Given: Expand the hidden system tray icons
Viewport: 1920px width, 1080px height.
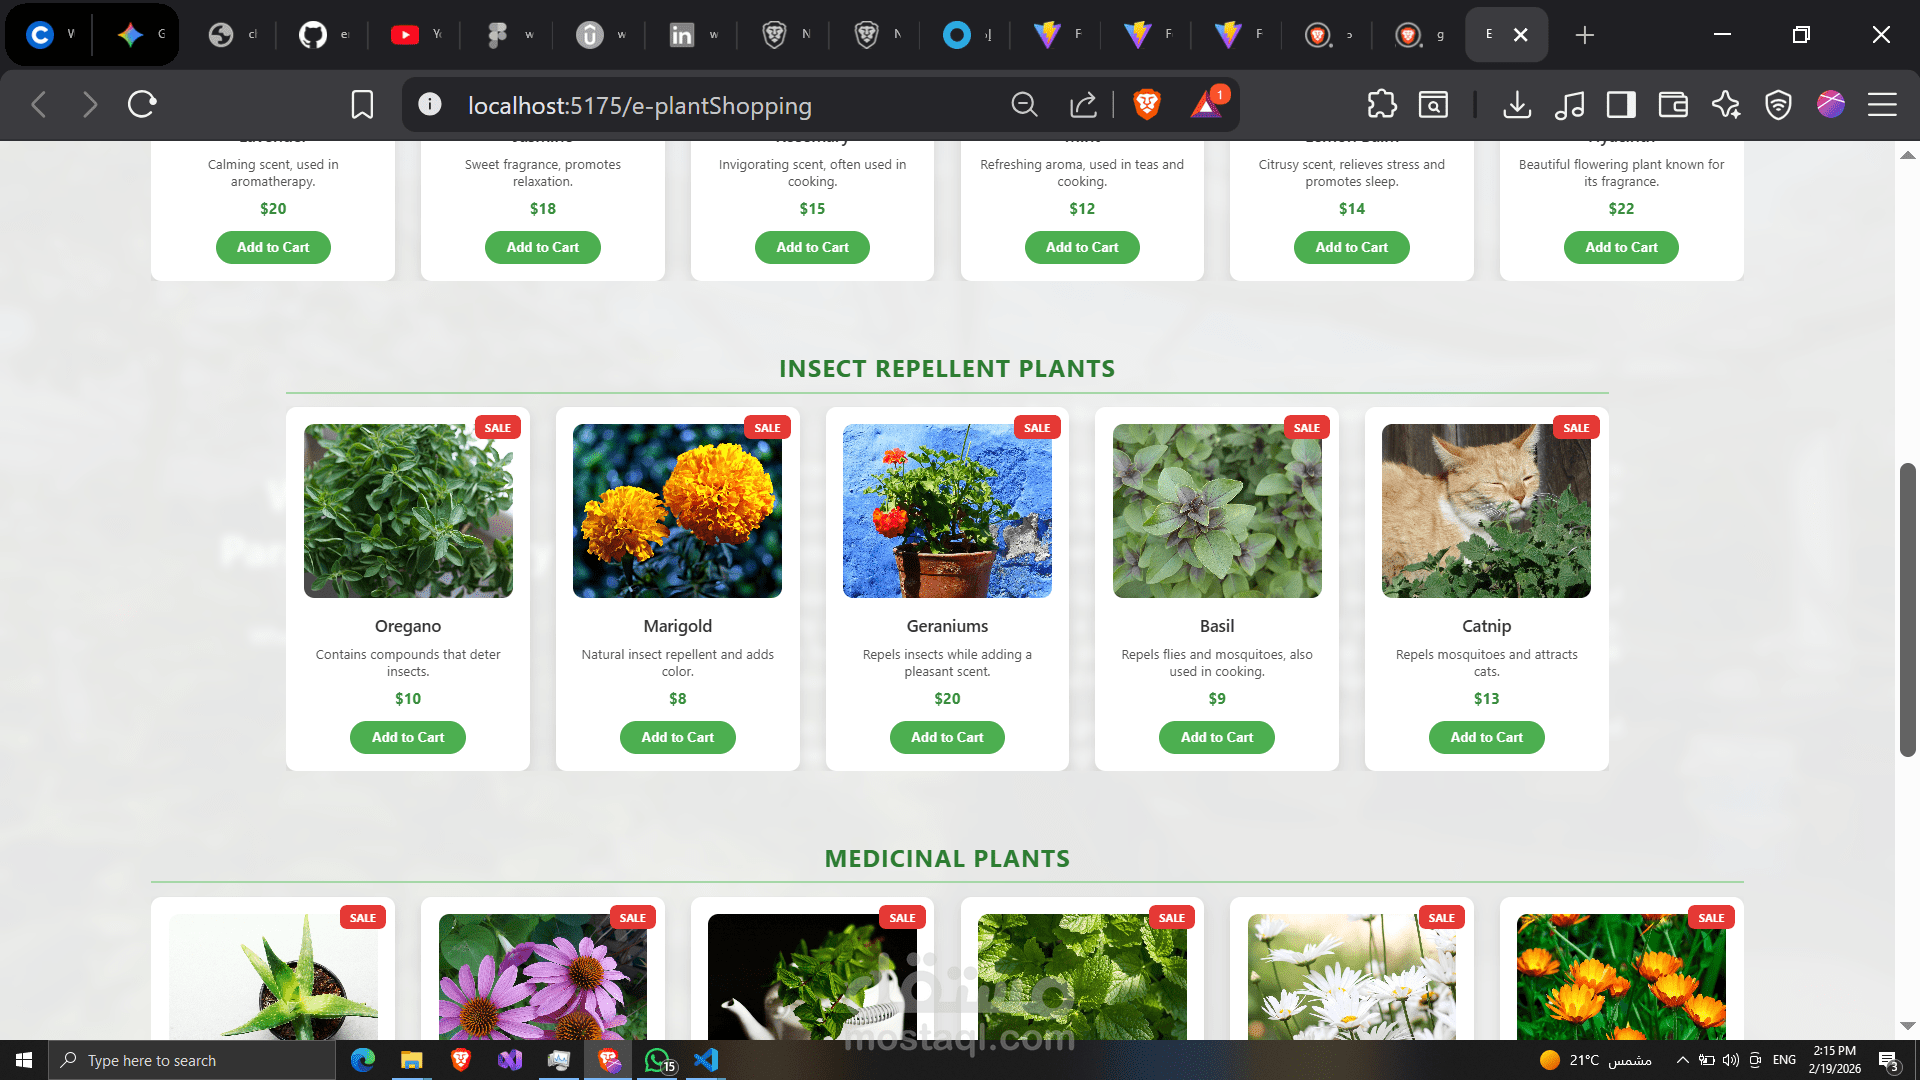Looking at the screenshot, I should click(x=1682, y=1060).
